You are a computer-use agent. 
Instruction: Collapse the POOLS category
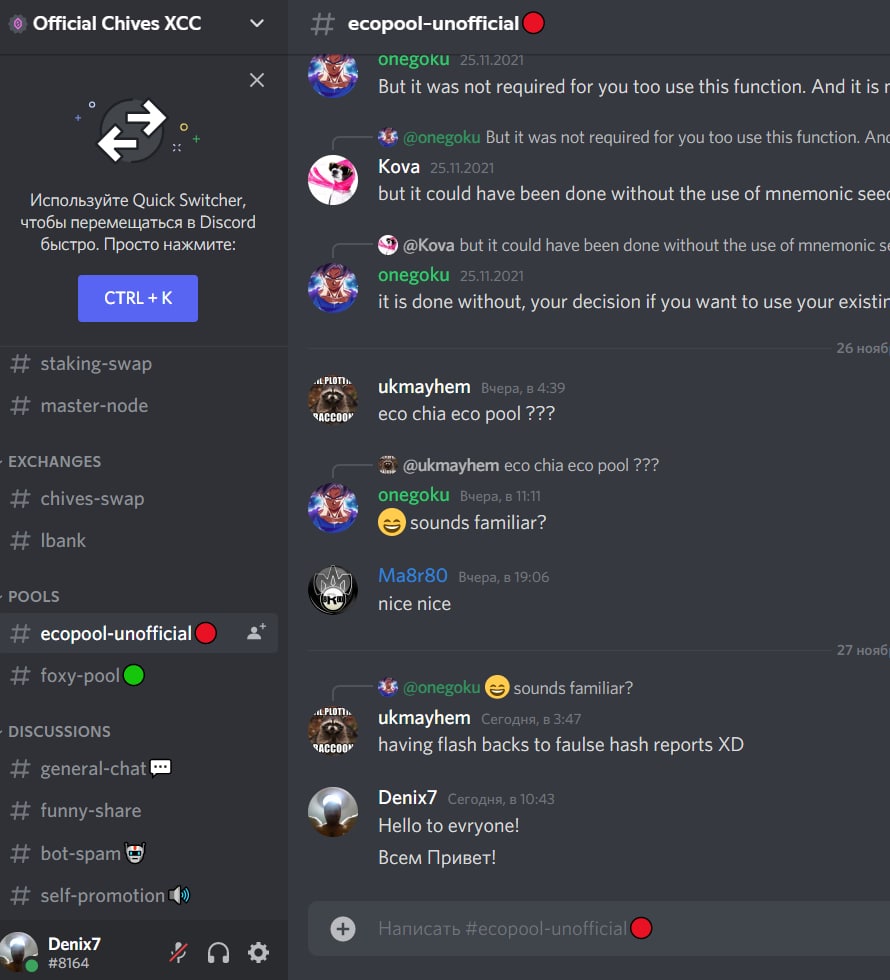click(x=34, y=596)
